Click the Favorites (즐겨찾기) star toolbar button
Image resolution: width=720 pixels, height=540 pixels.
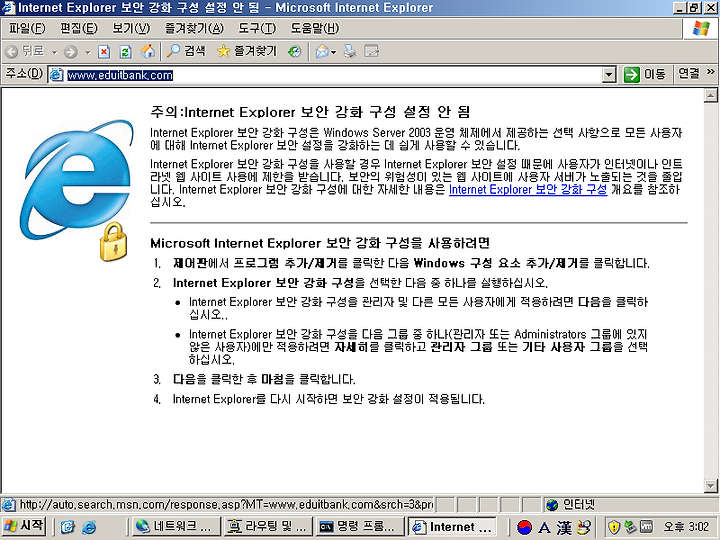click(x=247, y=51)
